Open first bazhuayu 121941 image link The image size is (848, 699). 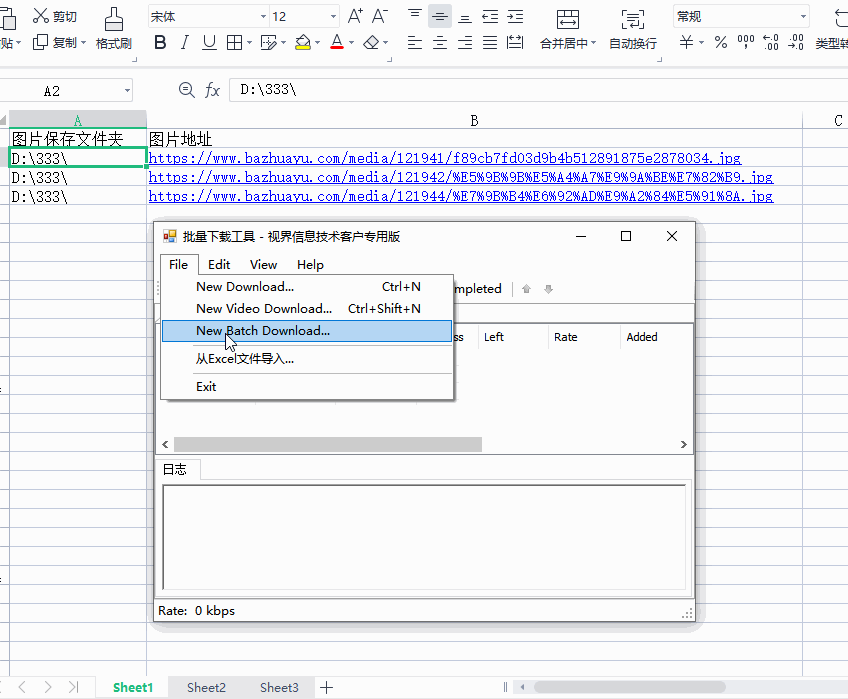click(445, 159)
